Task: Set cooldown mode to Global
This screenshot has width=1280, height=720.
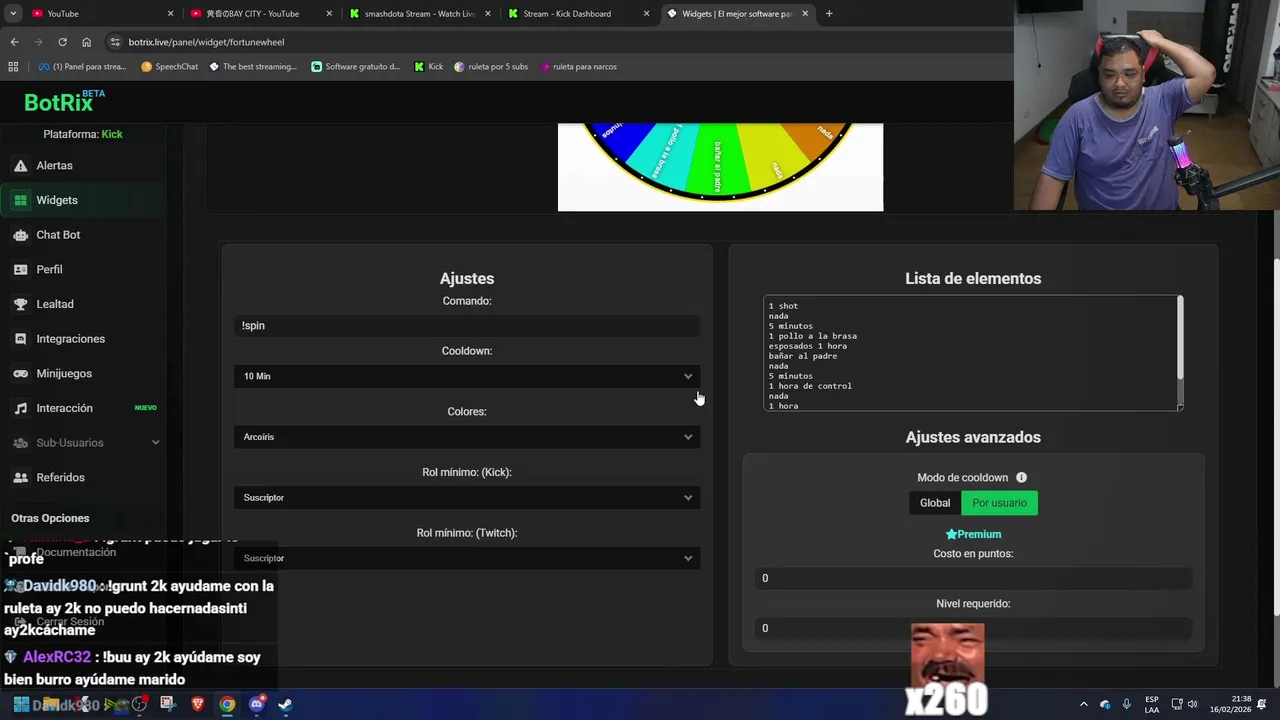Action: [x=935, y=503]
